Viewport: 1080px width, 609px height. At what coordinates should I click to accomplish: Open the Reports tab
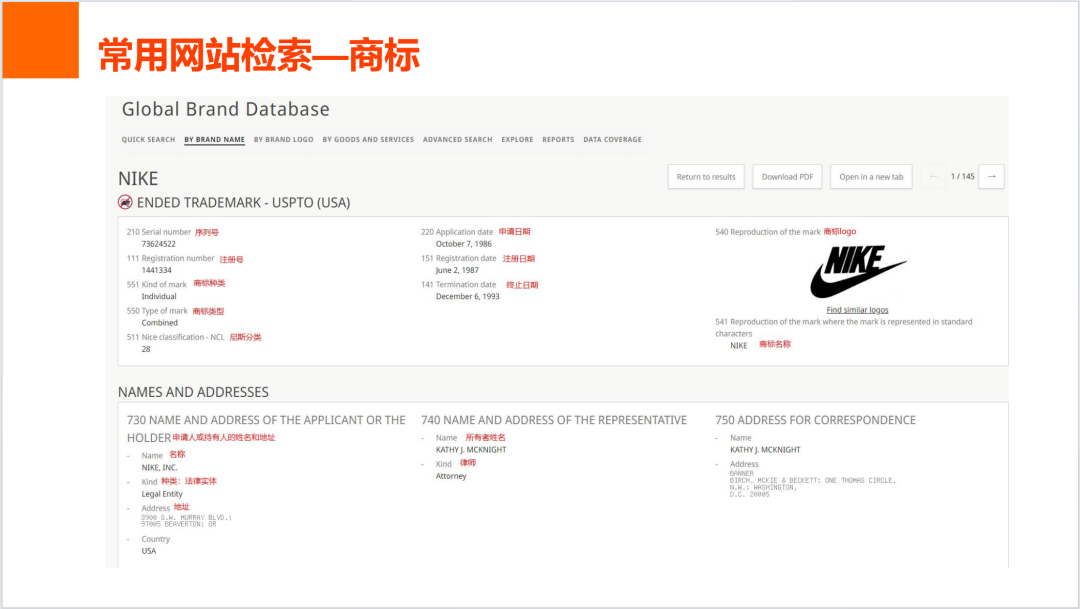(558, 139)
